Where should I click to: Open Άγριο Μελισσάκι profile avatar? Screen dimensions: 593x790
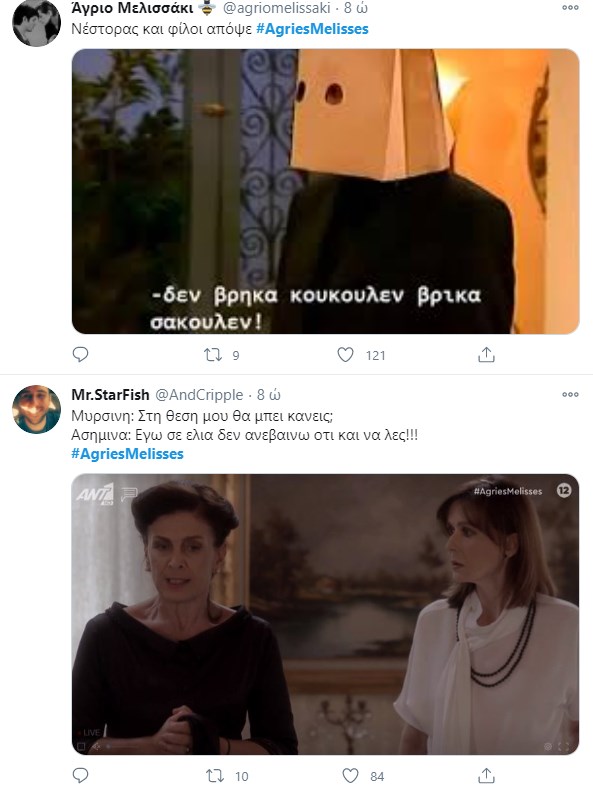[x=36, y=22]
